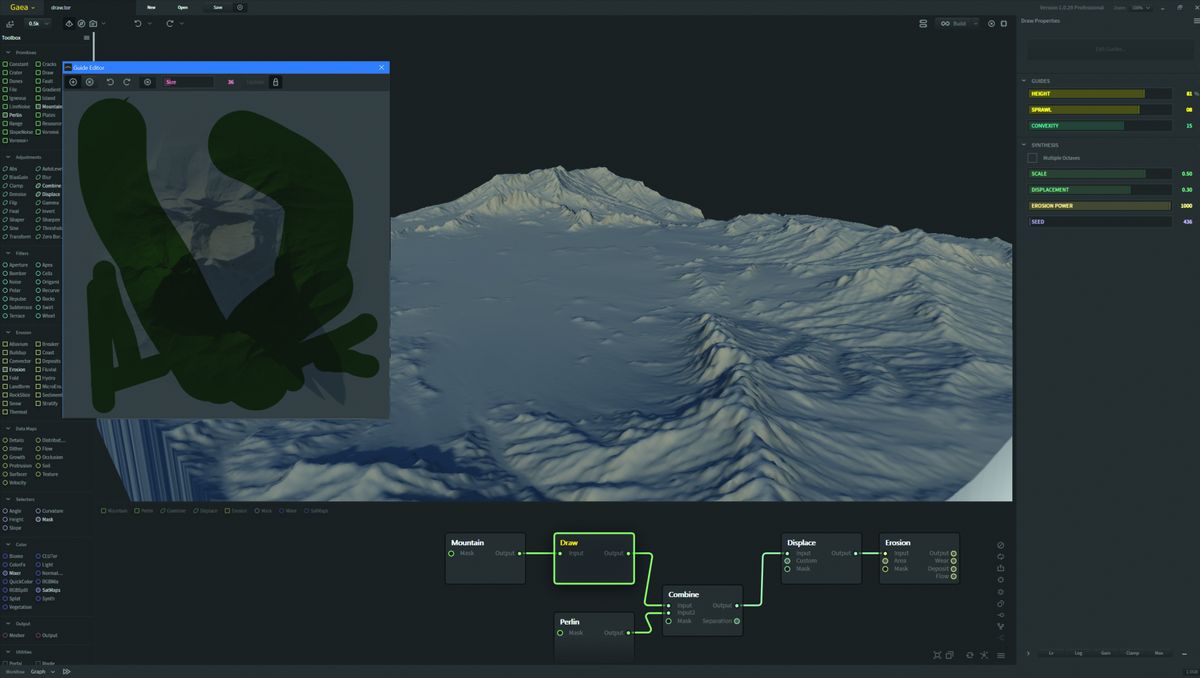This screenshot has height=678, width=1200.
Task: Toggle the Perlin primitive in Toolbox
Action: (x=16, y=115)
